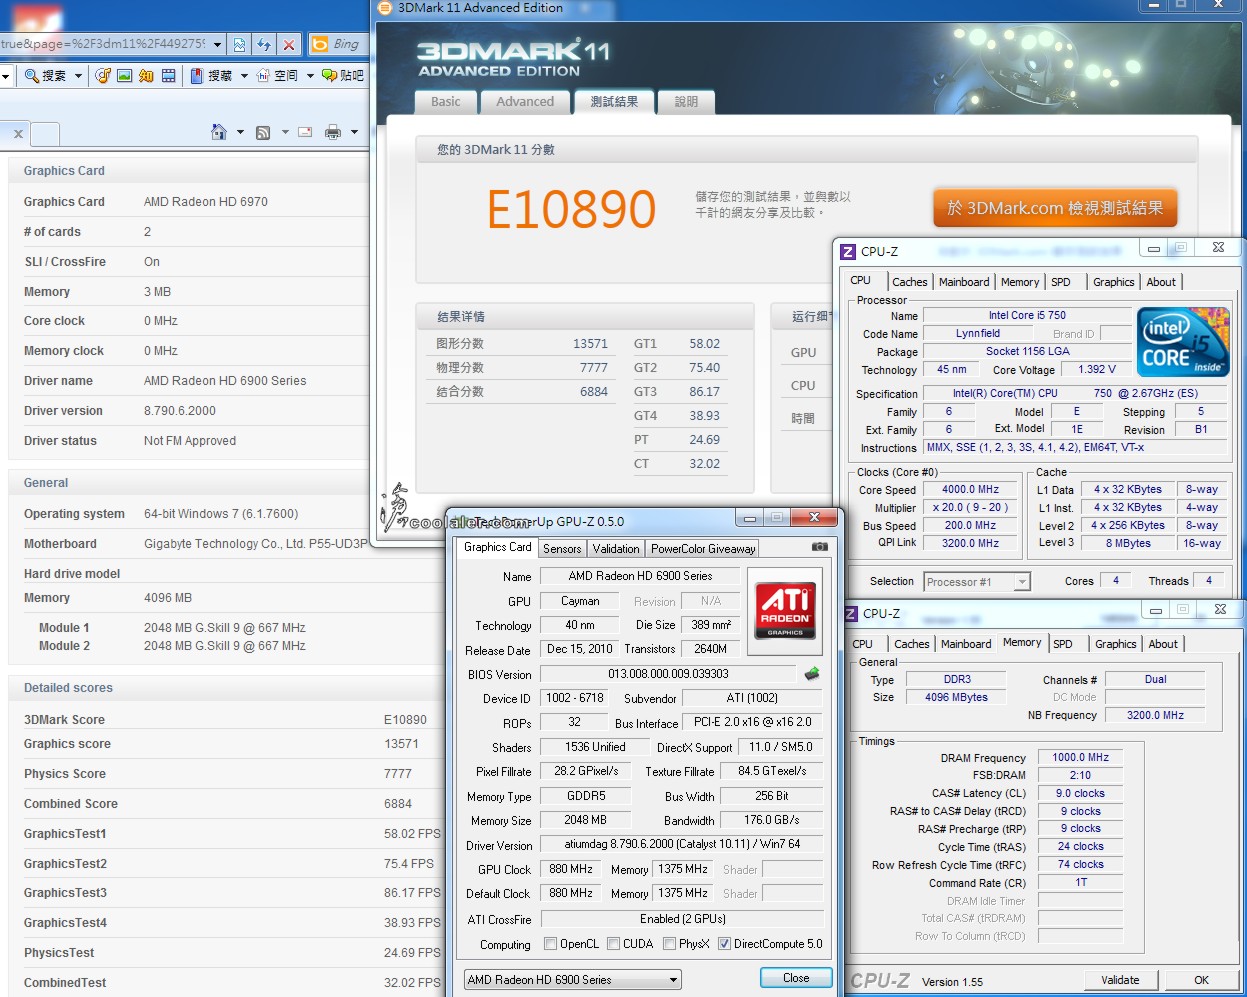Open the 說明 tab in 3DMark 11
Viewport: 1247px width, 997px height.
[x=686, y=101]
